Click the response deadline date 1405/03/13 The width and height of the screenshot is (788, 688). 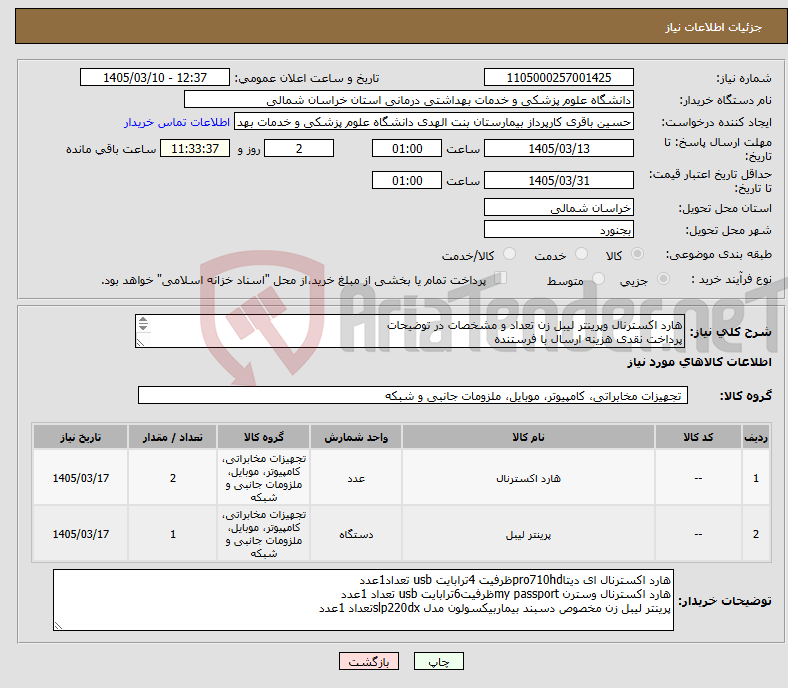point(558,148)
